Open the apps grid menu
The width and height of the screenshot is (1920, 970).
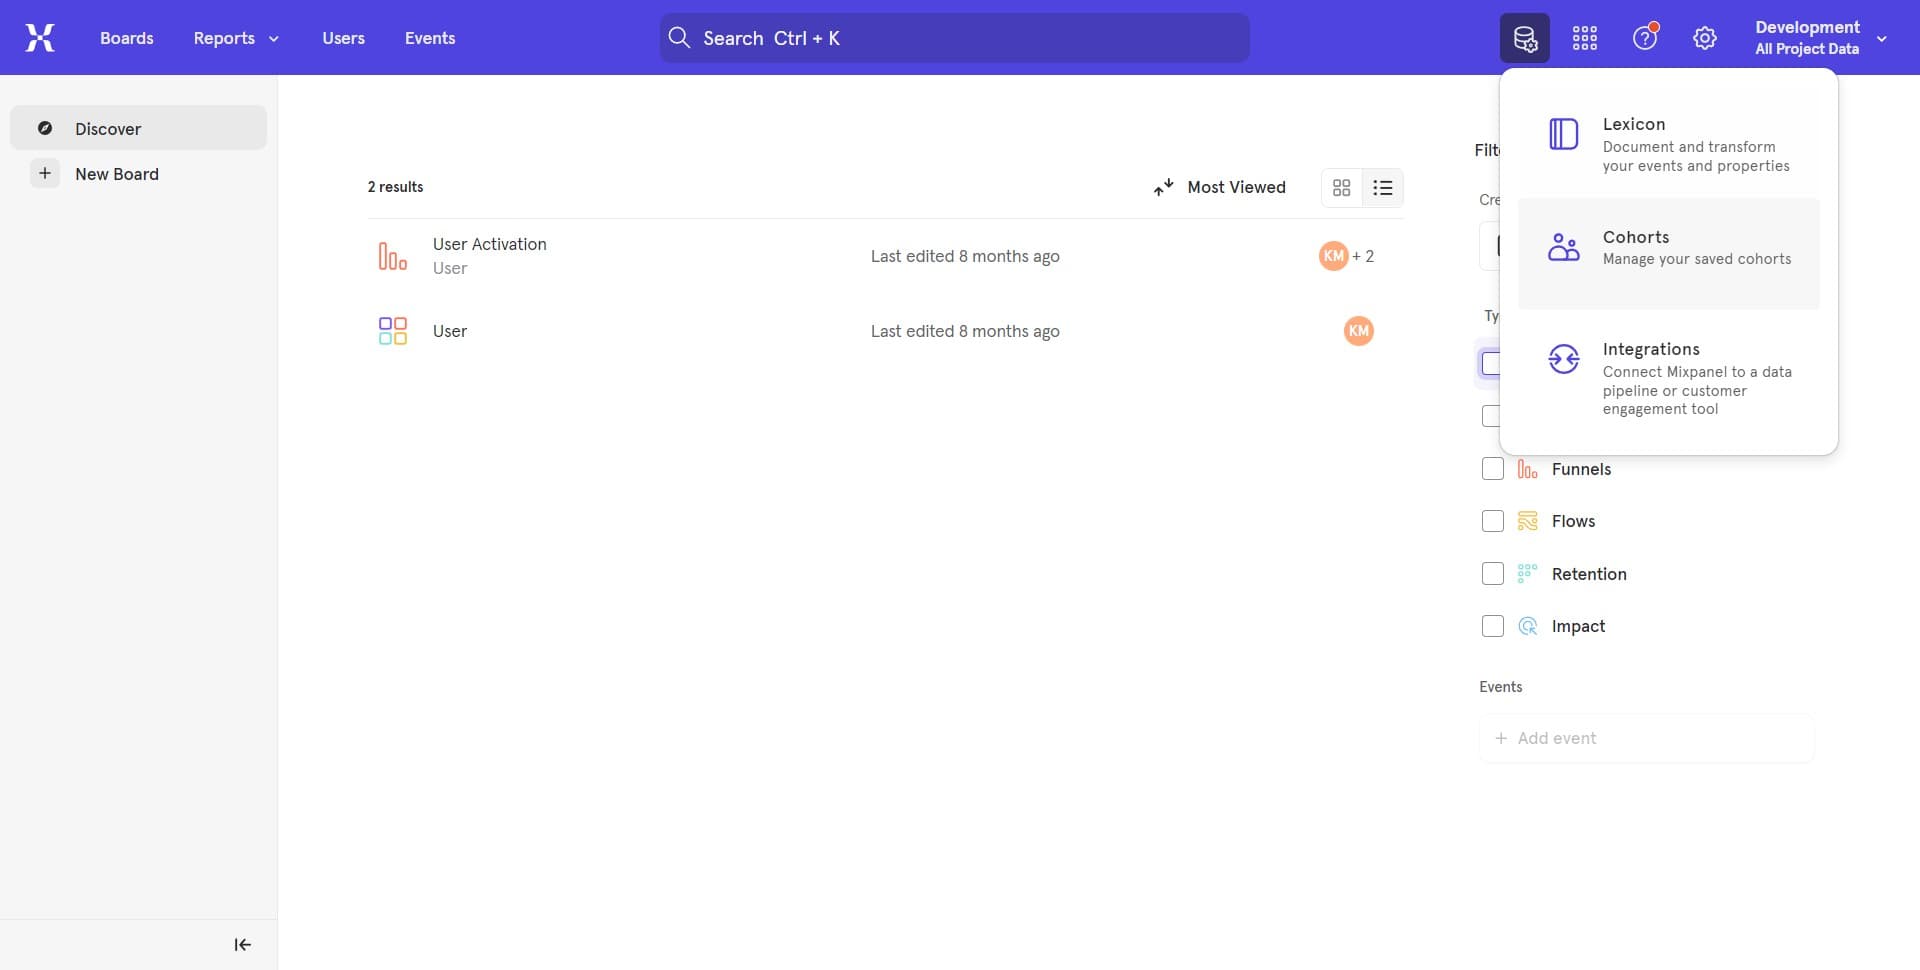(x=1584, y=37)
